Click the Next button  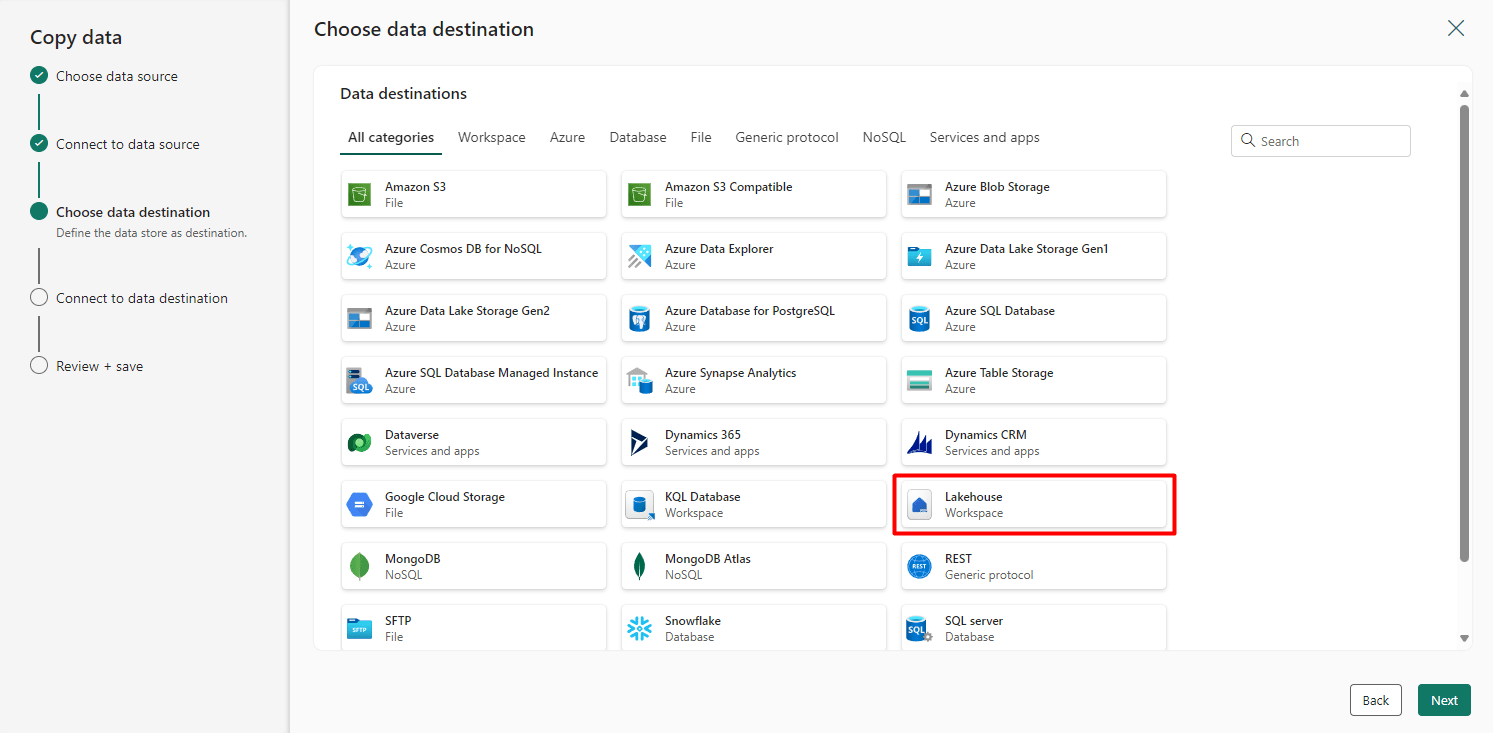[x=1444, y=700]
